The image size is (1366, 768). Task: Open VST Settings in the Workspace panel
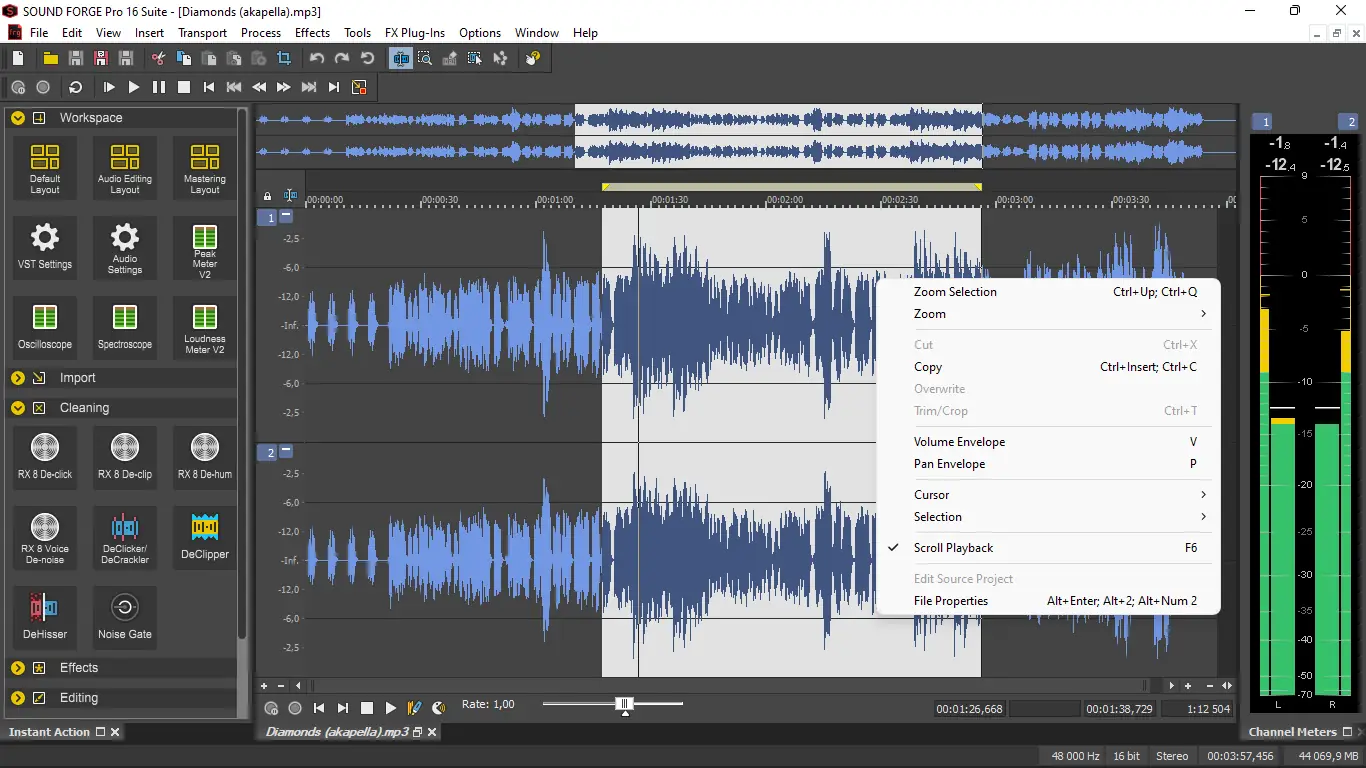pyautogui.click(x=44, y=247)
